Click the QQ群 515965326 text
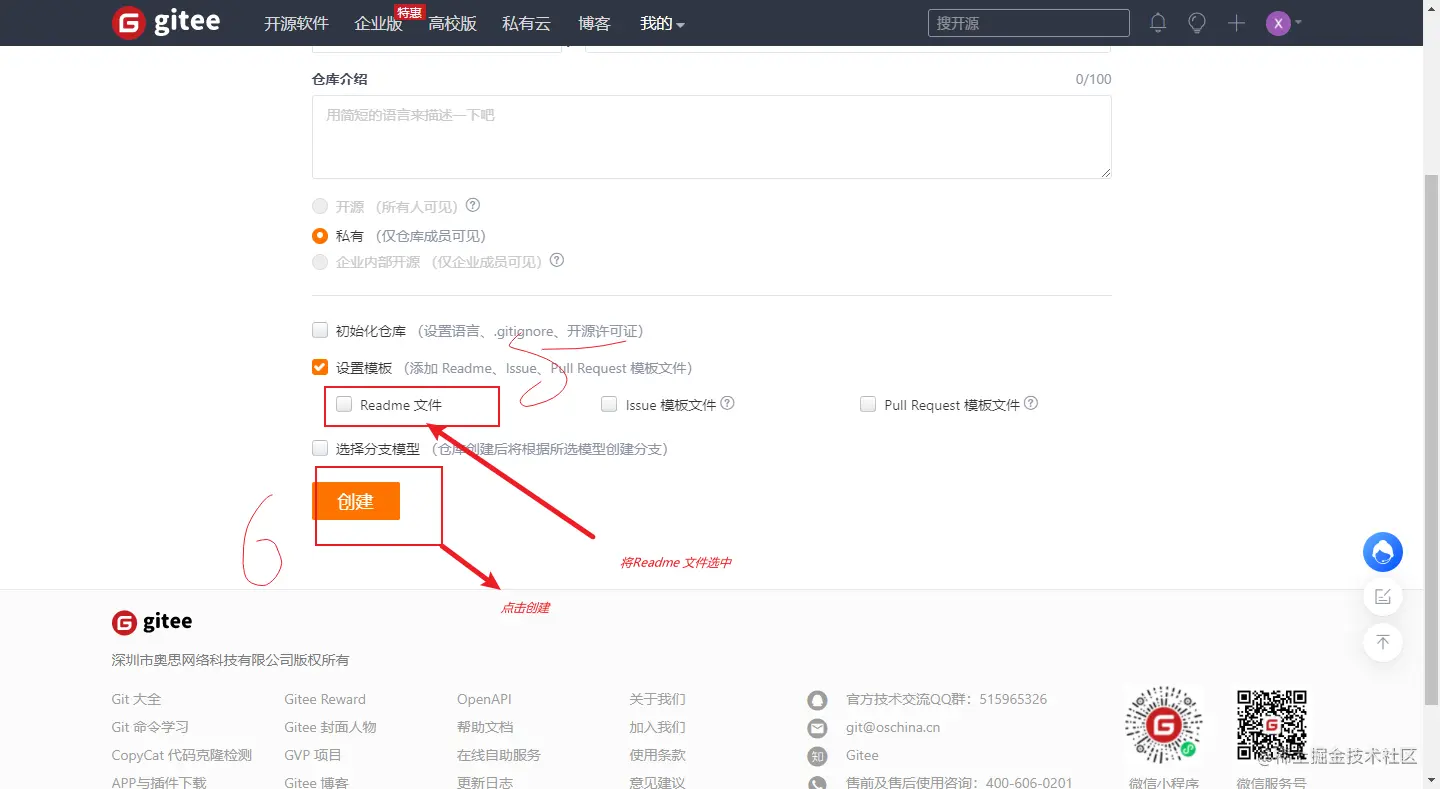 (946, 699)
